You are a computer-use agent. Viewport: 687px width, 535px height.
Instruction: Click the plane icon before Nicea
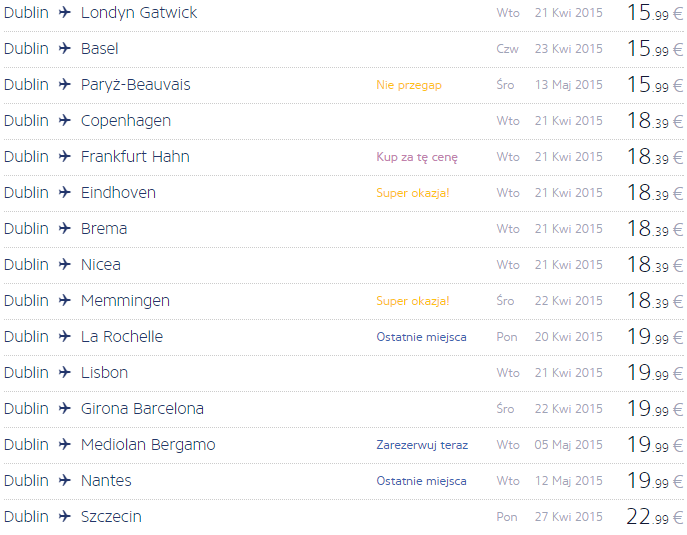click(x=64, y=264)
